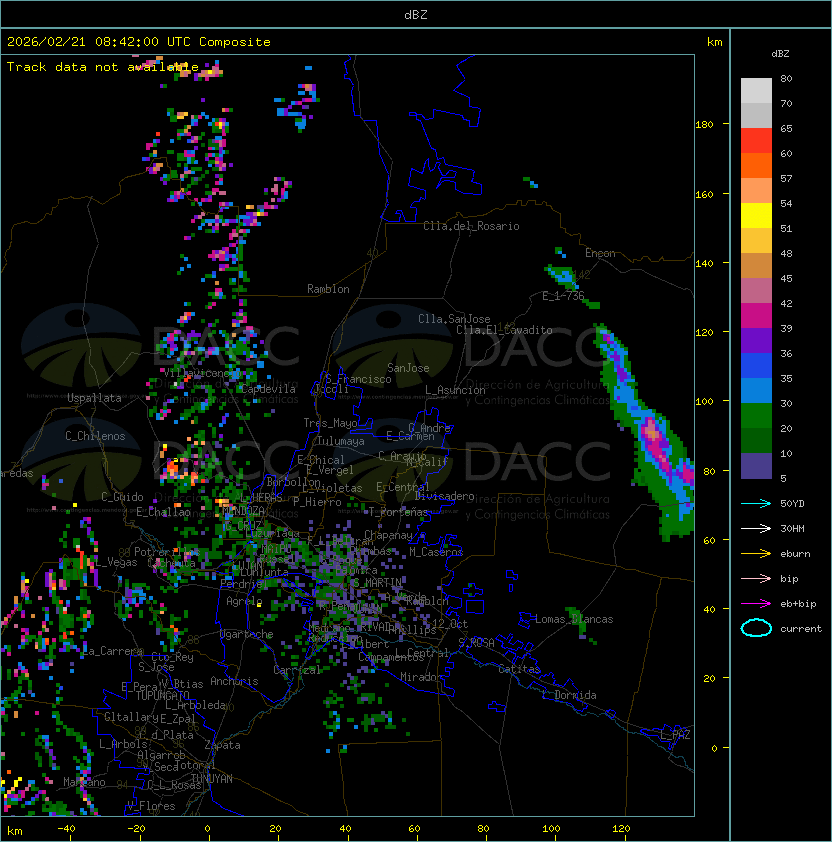Click the 'Track data not available' message
Image resolution: width=832 pixels, height=842 pixels.
coord(103,67)
